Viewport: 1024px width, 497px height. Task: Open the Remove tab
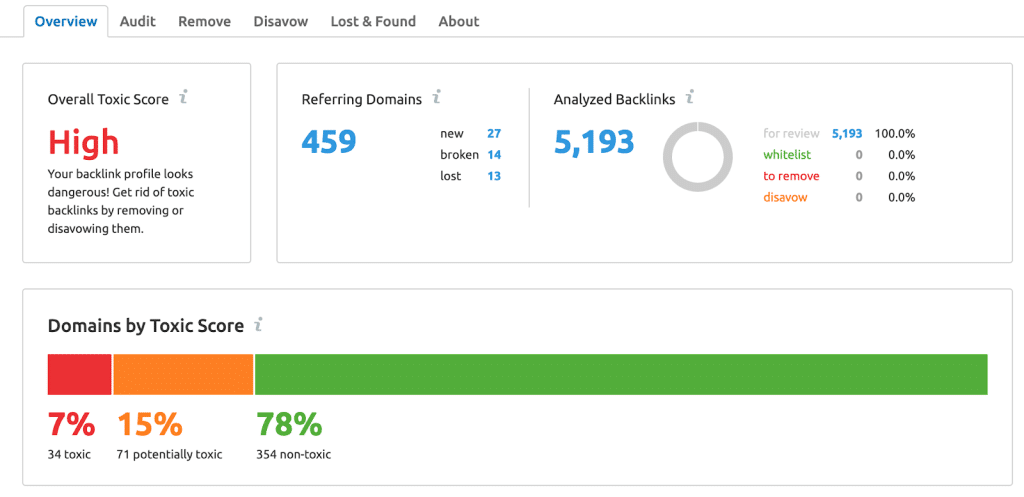point(204,22)
